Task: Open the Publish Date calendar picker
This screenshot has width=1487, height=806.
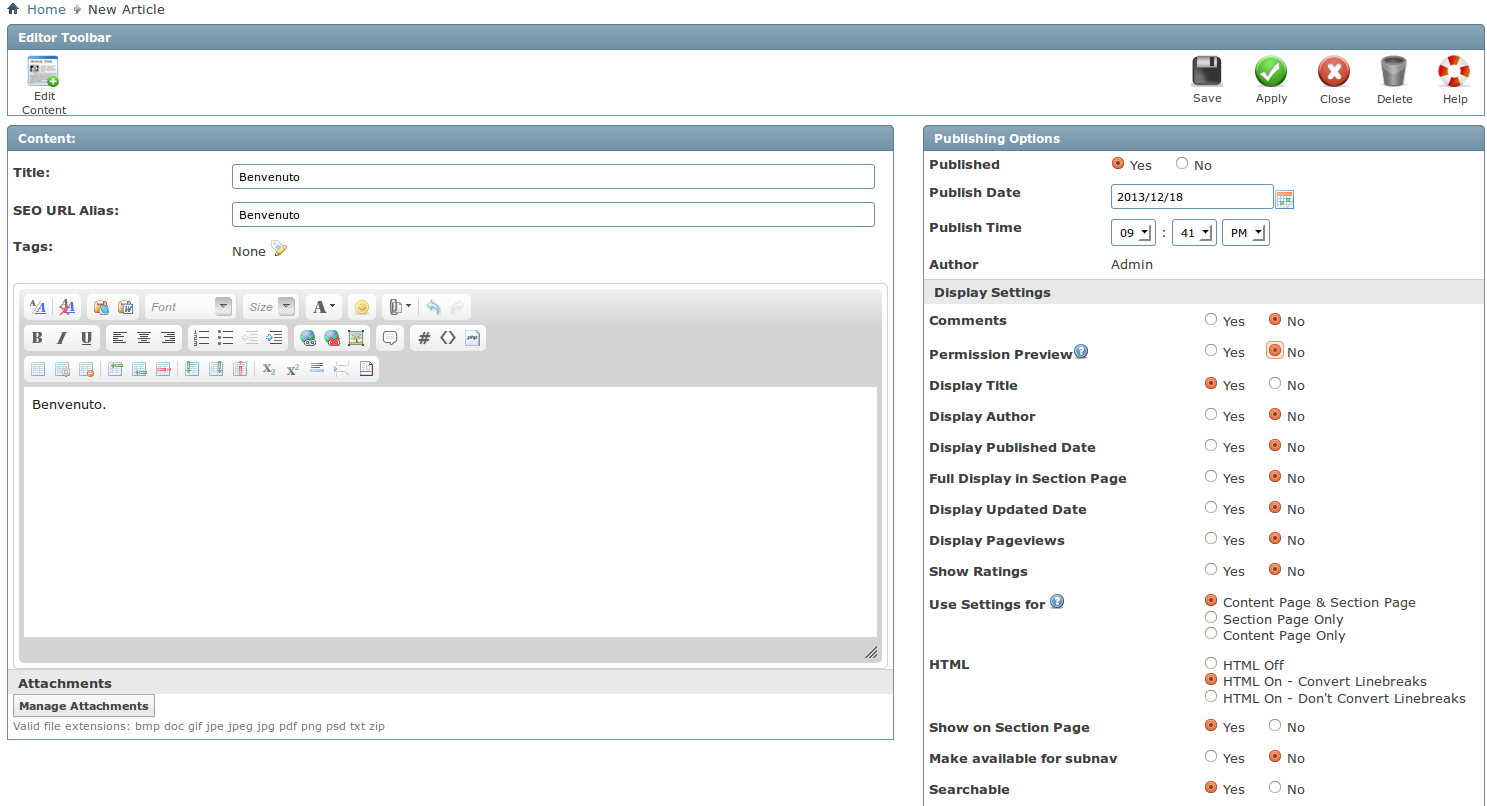Action: click(x=1285, y=198)
